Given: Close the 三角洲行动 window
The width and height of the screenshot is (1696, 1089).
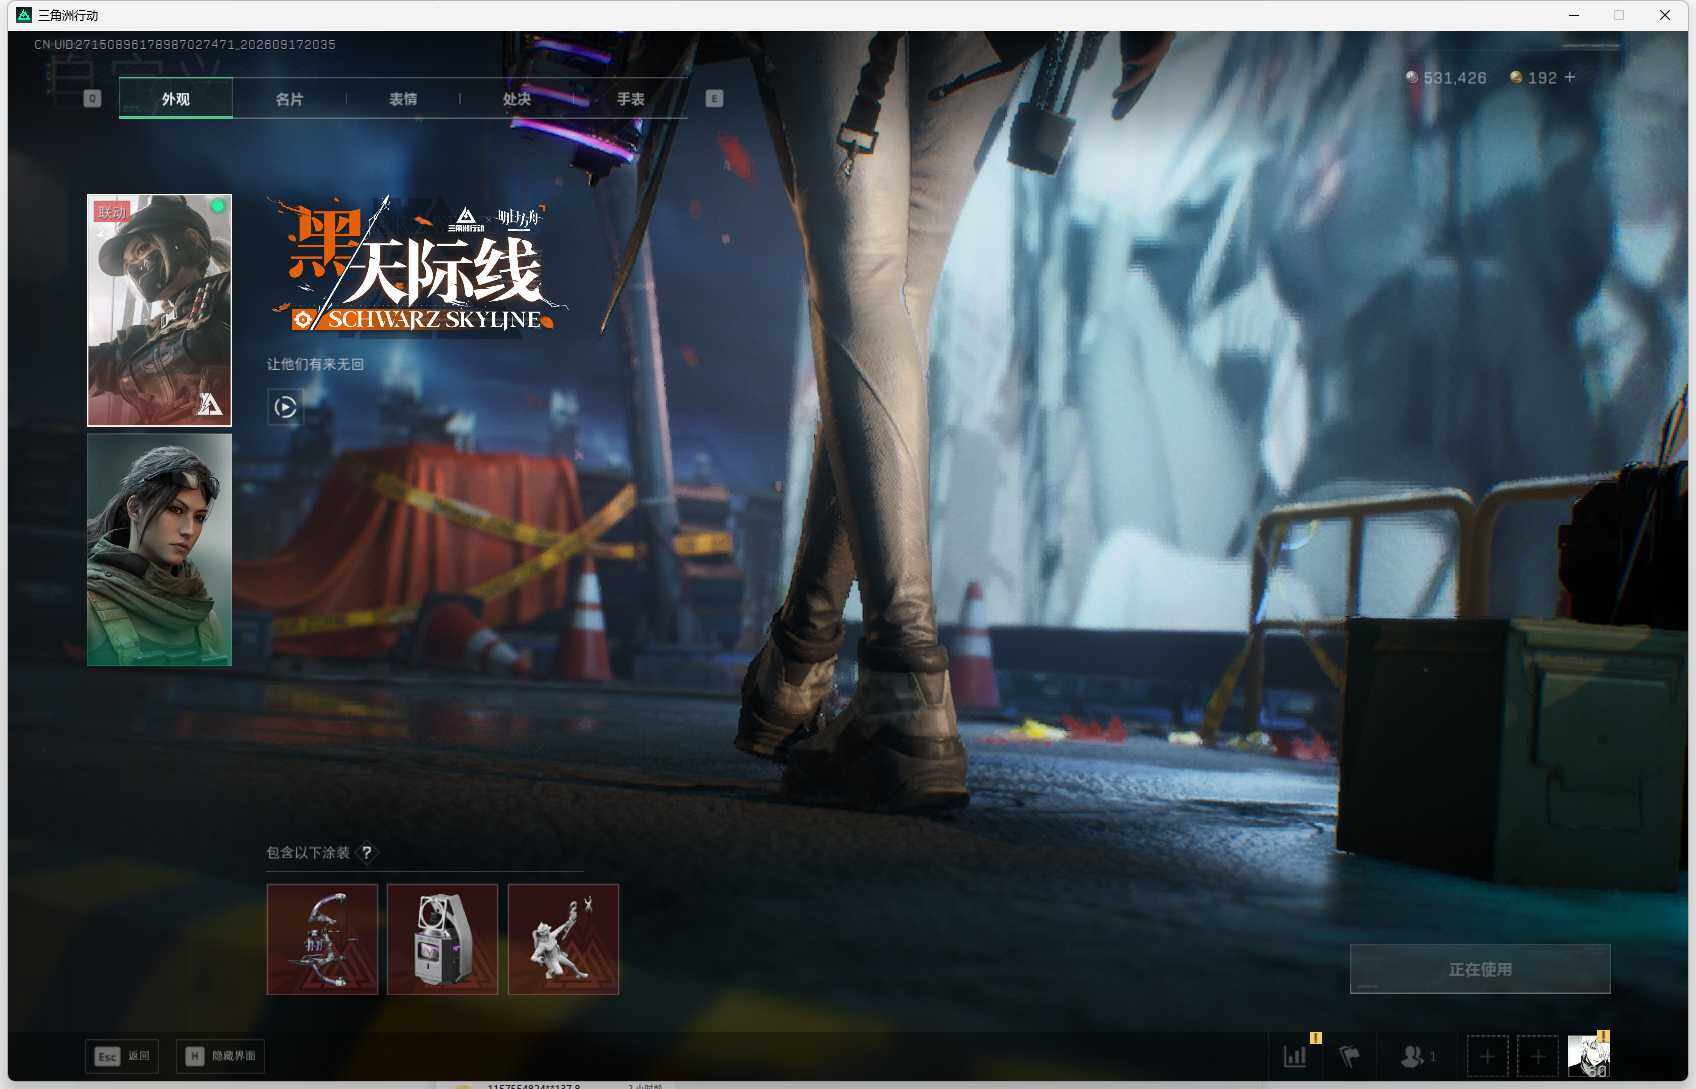Looking at the screenshot, I should pos(1665,15).
